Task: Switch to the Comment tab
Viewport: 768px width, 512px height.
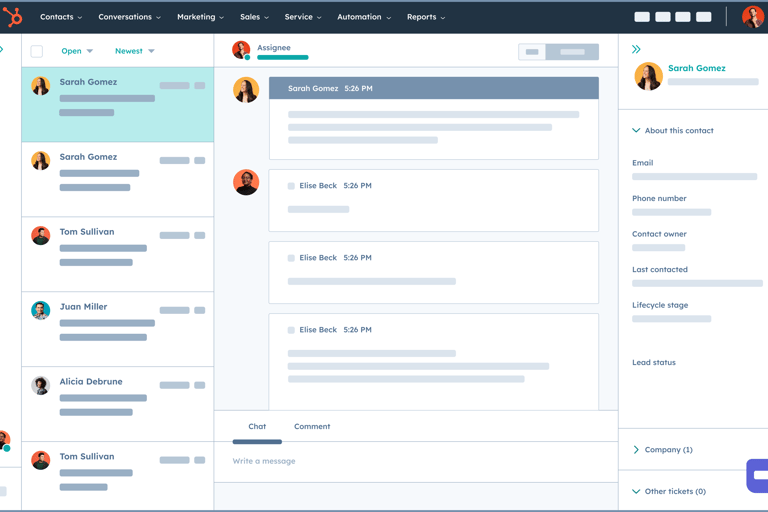Action: tap(312, 427)
